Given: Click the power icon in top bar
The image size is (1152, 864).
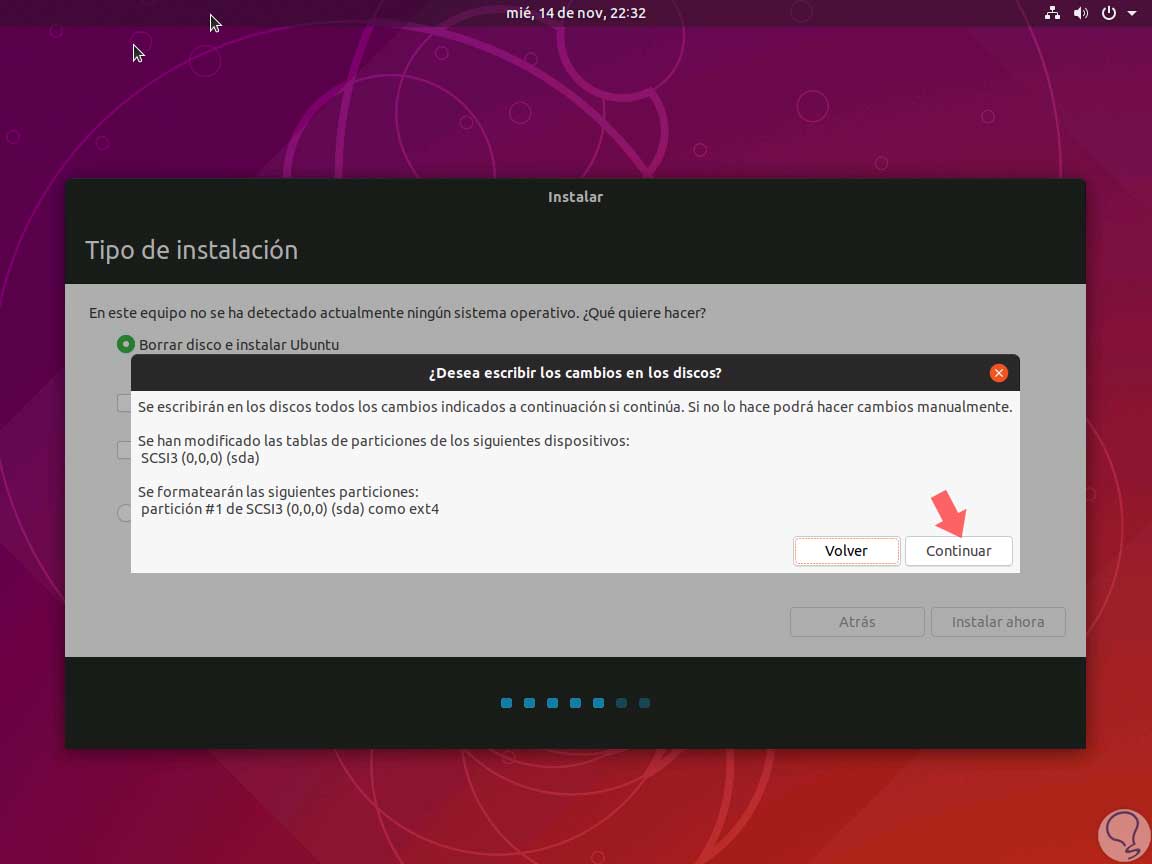Looking at the screenshot, I should pyautogui.click(x=1109, y=13).
